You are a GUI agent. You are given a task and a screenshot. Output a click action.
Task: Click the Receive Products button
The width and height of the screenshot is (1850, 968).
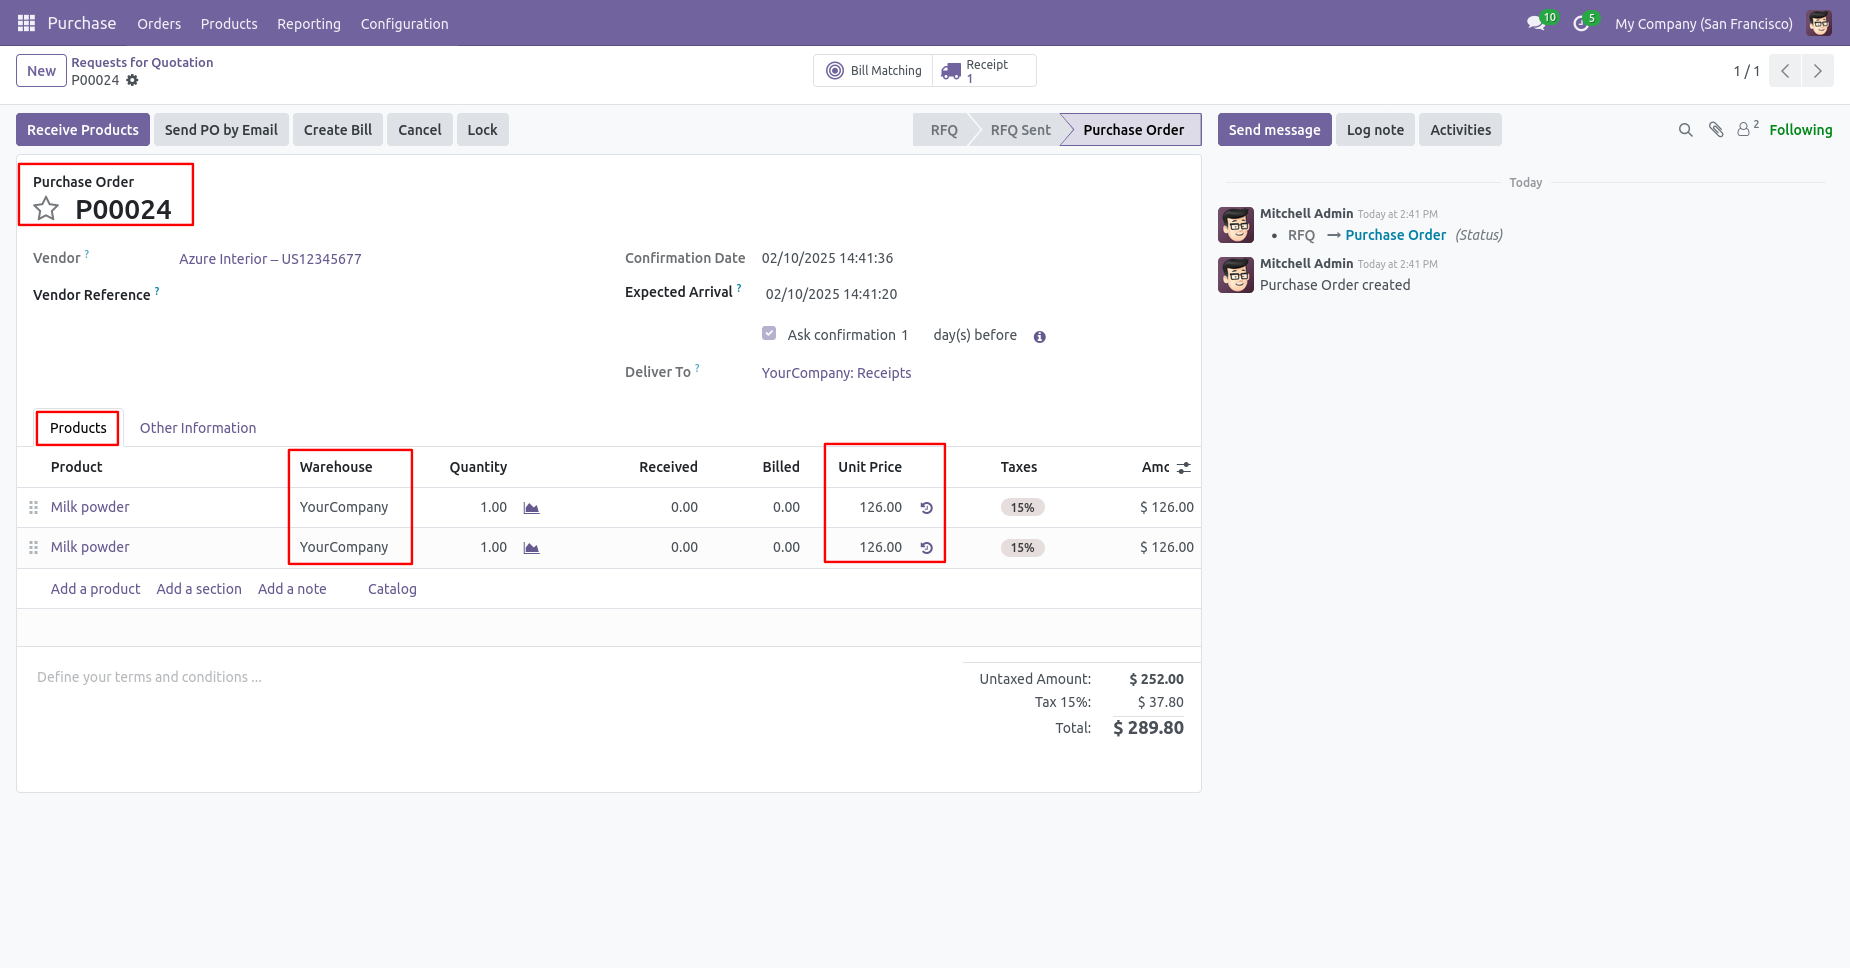point(83,130)
